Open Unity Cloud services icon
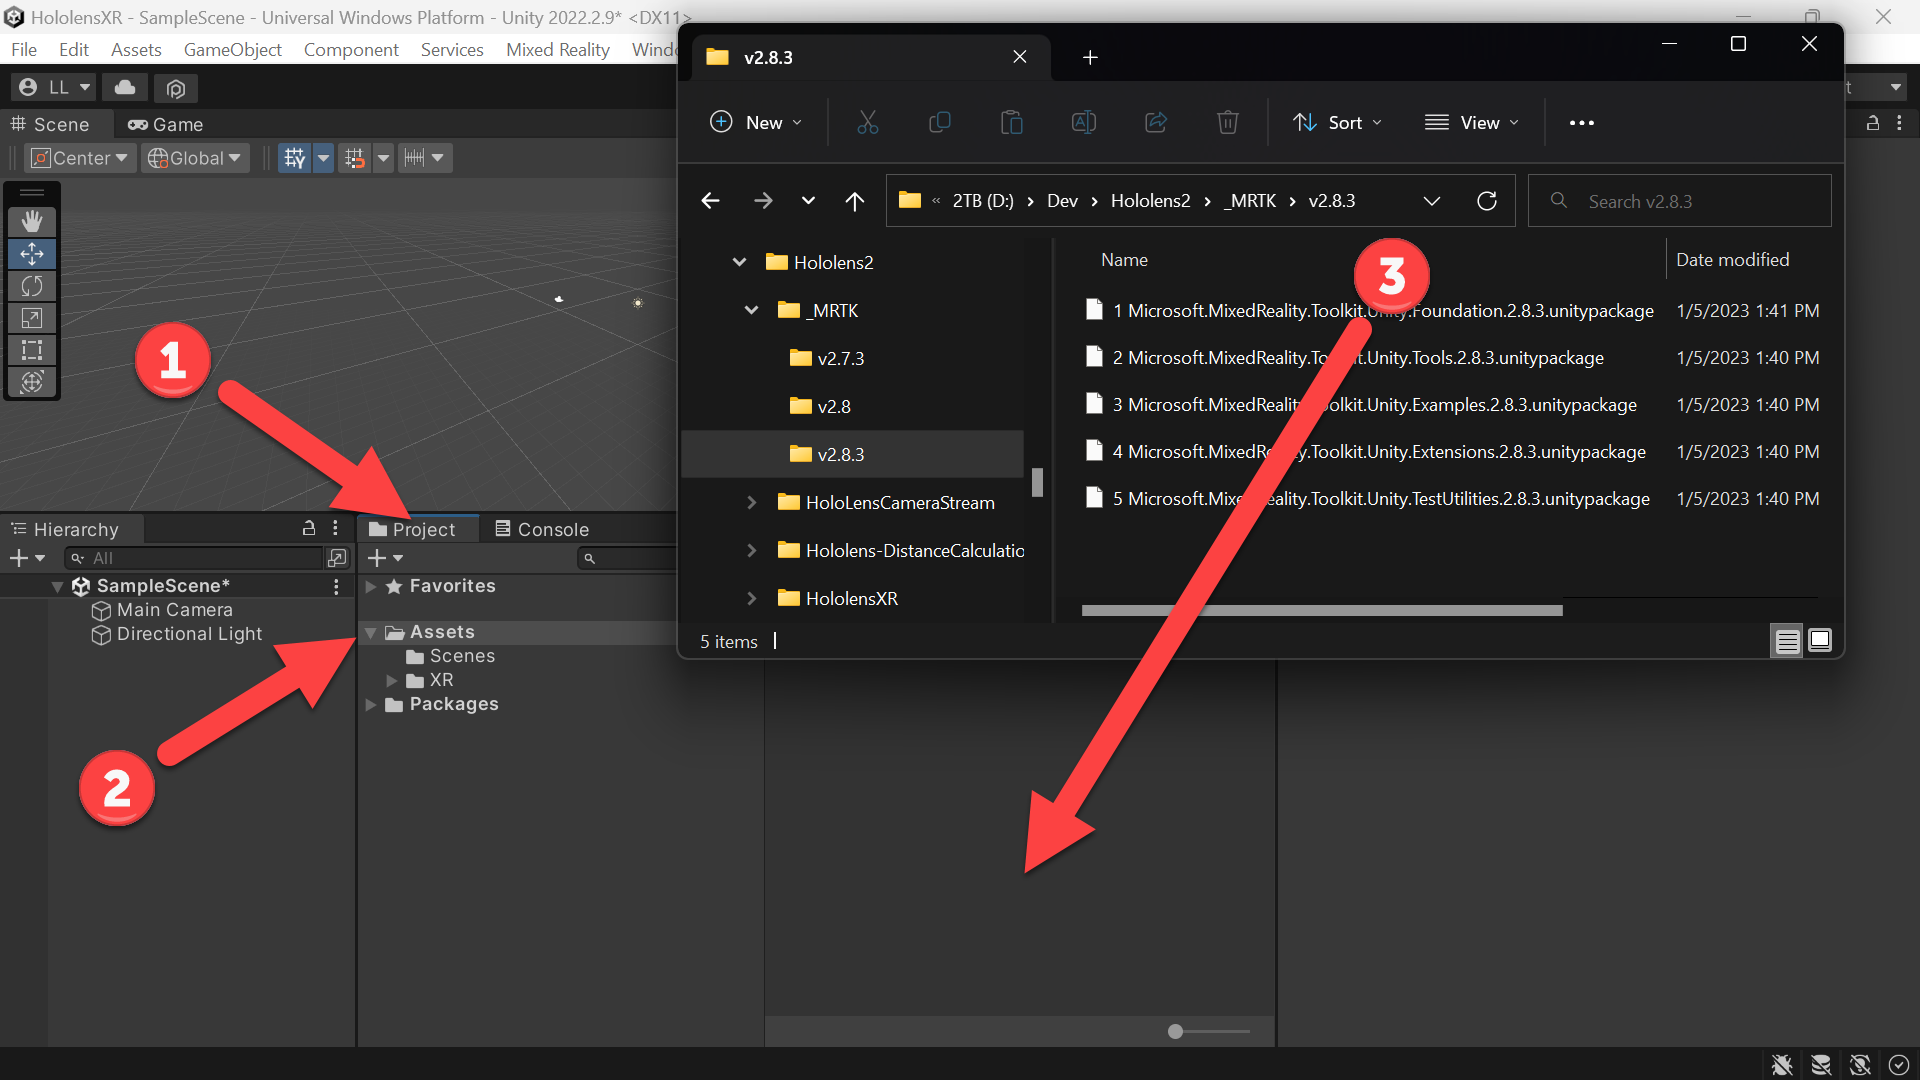The image size is (1920, 1080). coord(125,88)
